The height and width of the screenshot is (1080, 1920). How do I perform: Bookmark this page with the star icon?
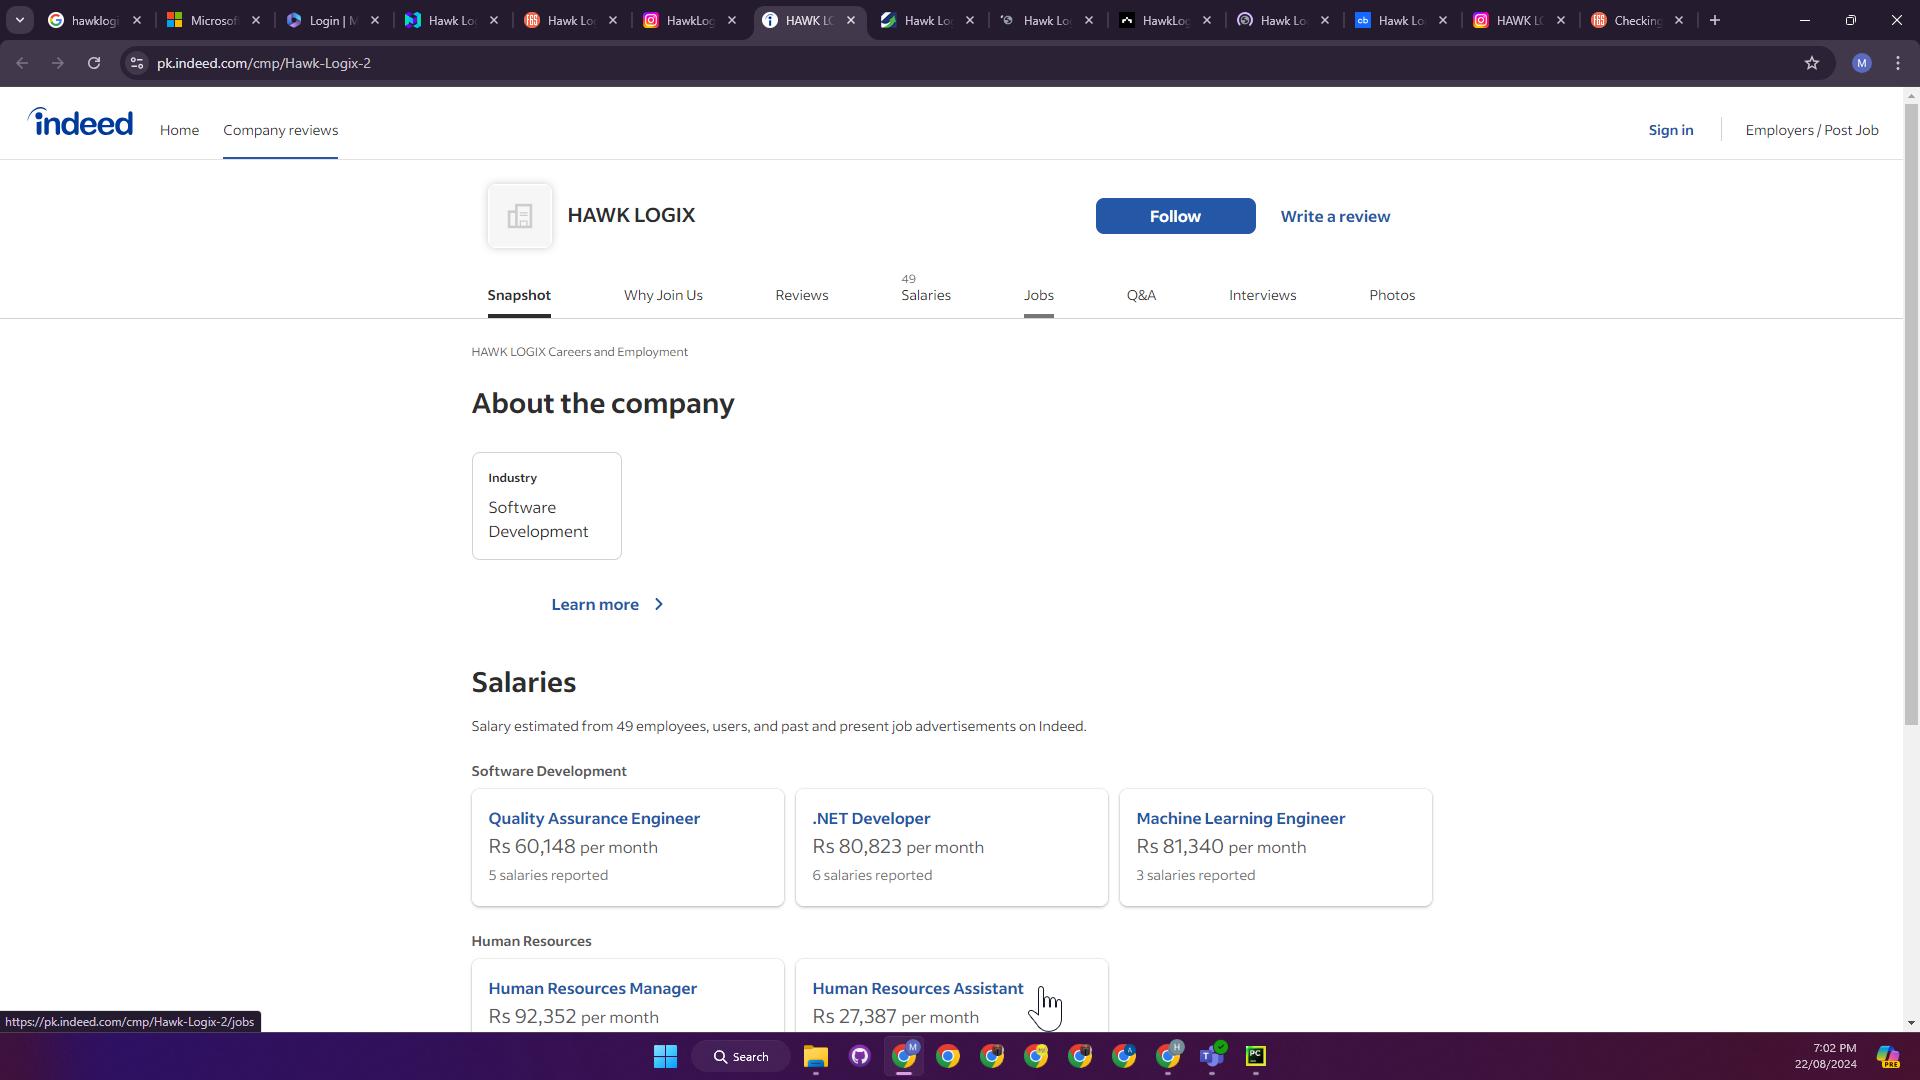[1812, 63]
